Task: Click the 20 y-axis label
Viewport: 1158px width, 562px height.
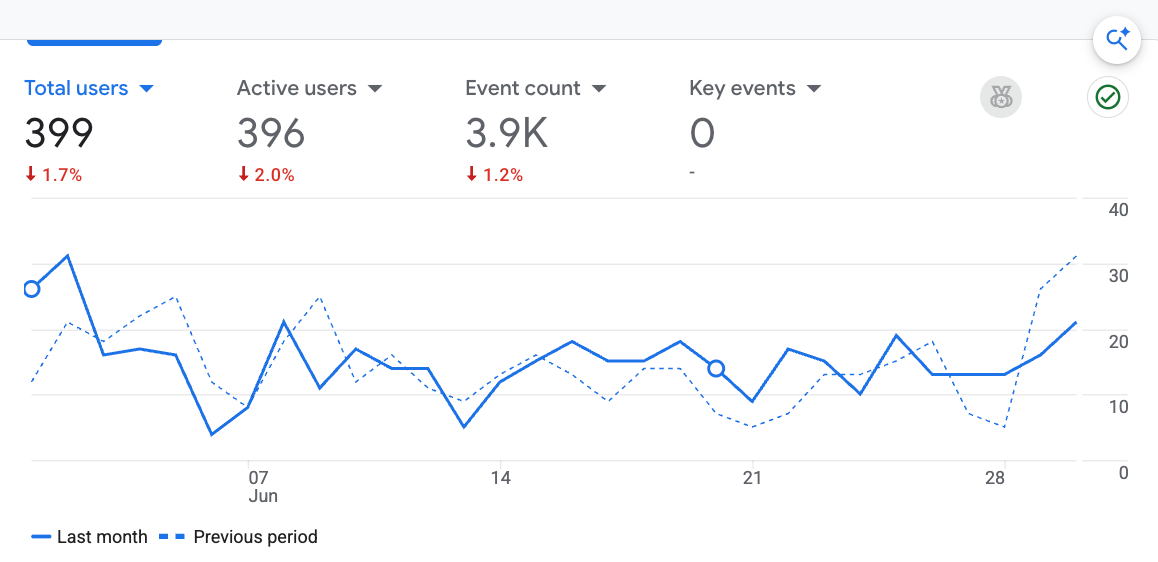Action: (1118, 341)
